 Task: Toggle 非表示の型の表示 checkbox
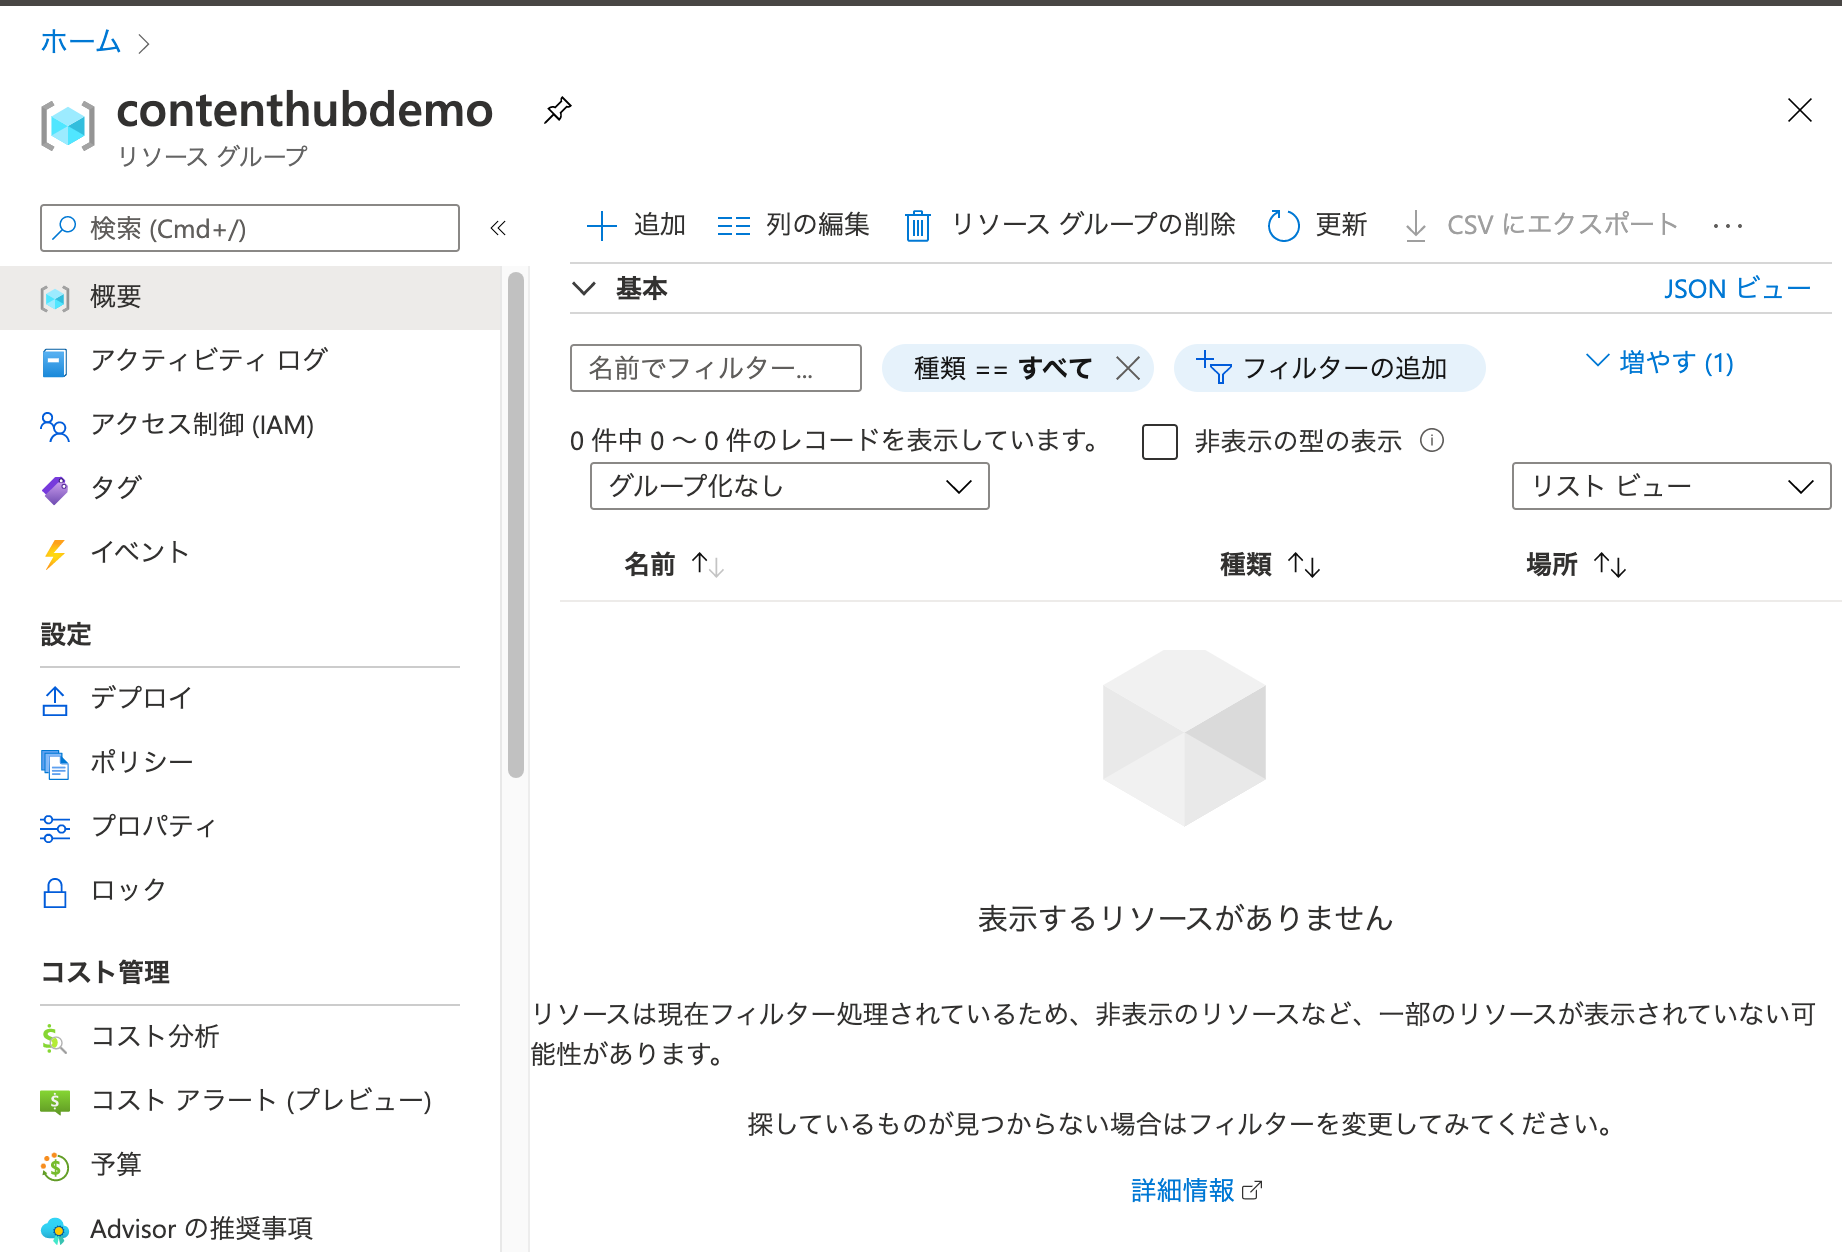pyautogui.click(x=1160, y=441)
